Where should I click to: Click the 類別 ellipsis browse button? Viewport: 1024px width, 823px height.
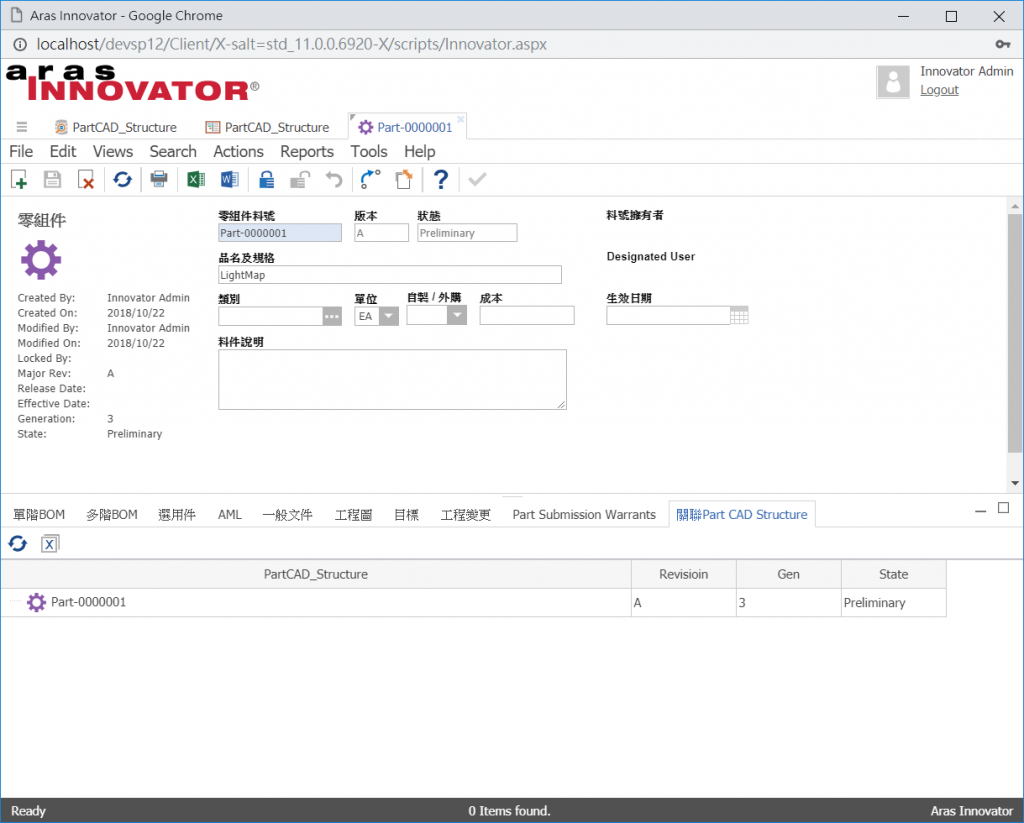click(332, 316)
